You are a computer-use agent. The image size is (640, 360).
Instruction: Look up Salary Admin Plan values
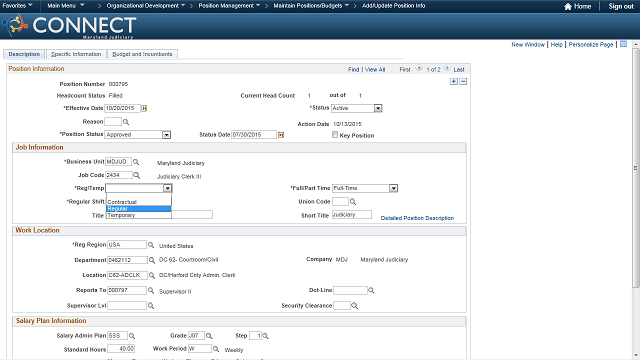coord(132,336)
